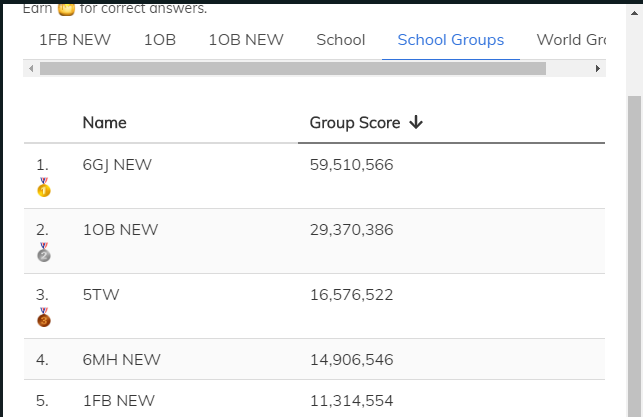
Task: Click the tab bar left scroll arrow
Action: (x=31, y=68)
